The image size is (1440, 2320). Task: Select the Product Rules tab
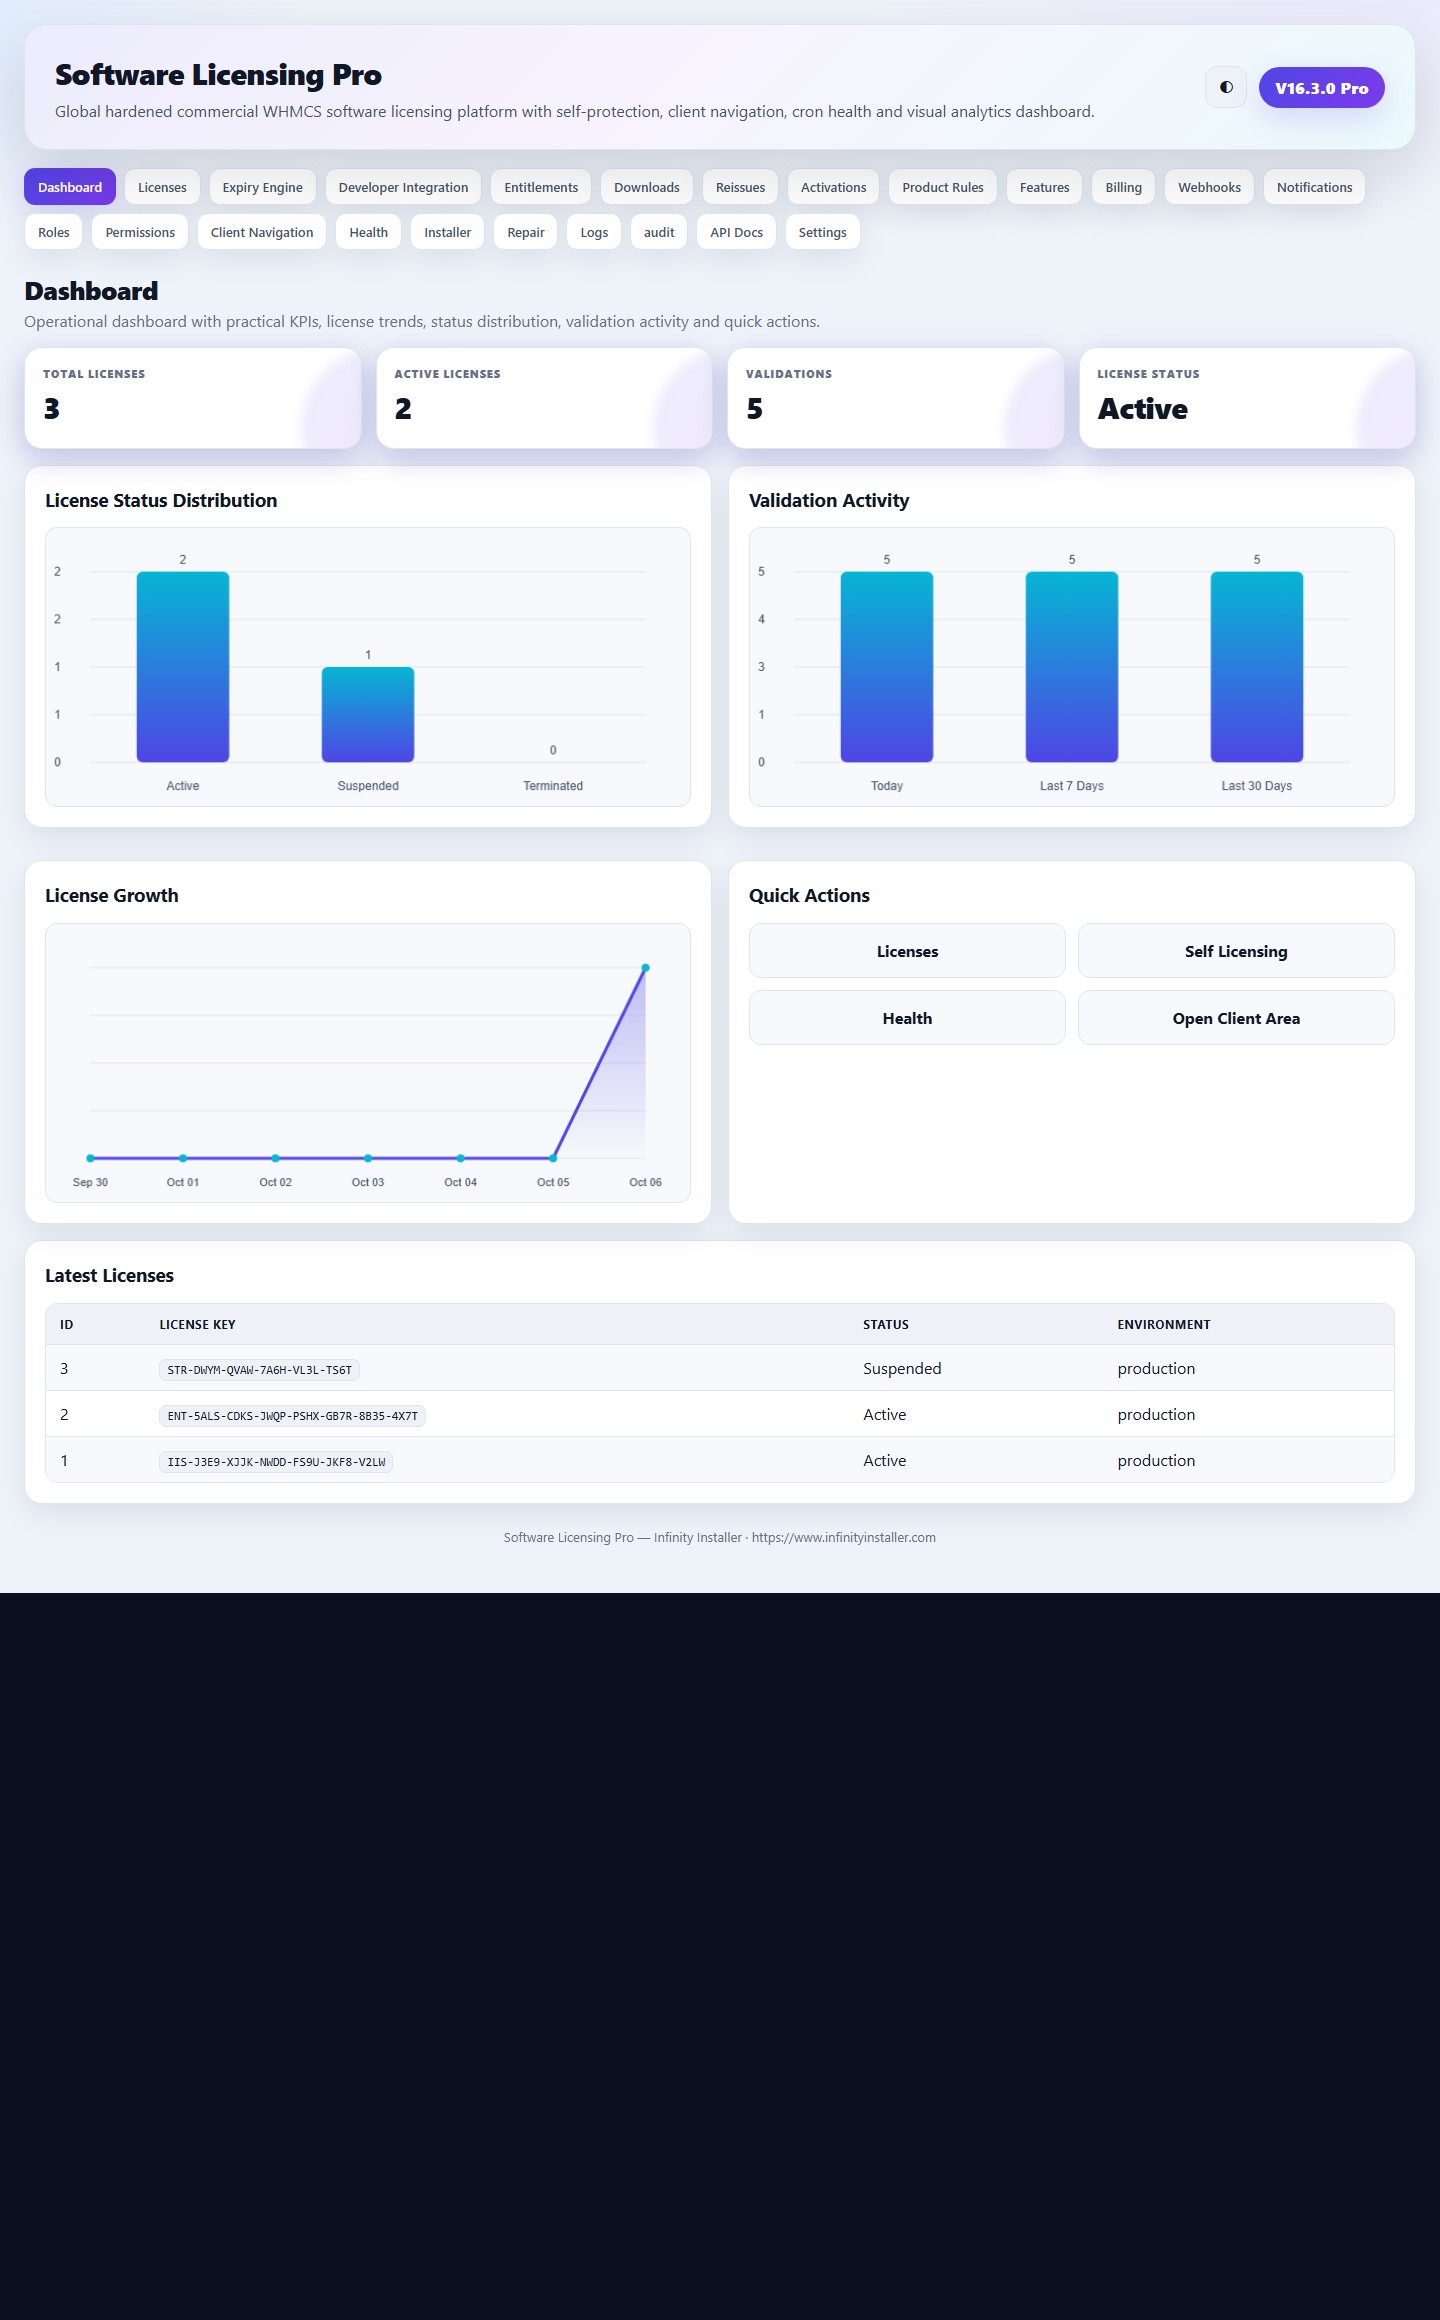click(943, 187)
